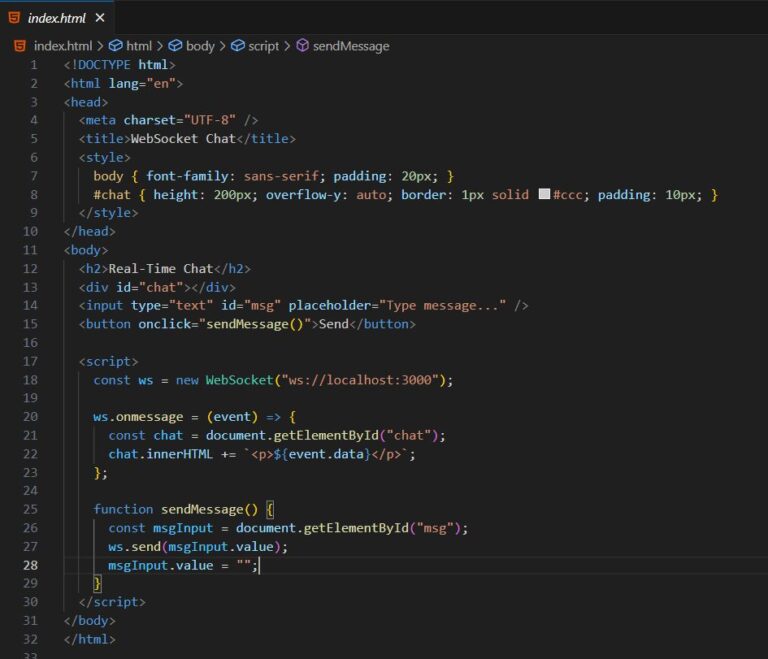Click the cube symbol icon before the body breadcrumb
This screenshot has height=659, width=768.
[175, 46]
